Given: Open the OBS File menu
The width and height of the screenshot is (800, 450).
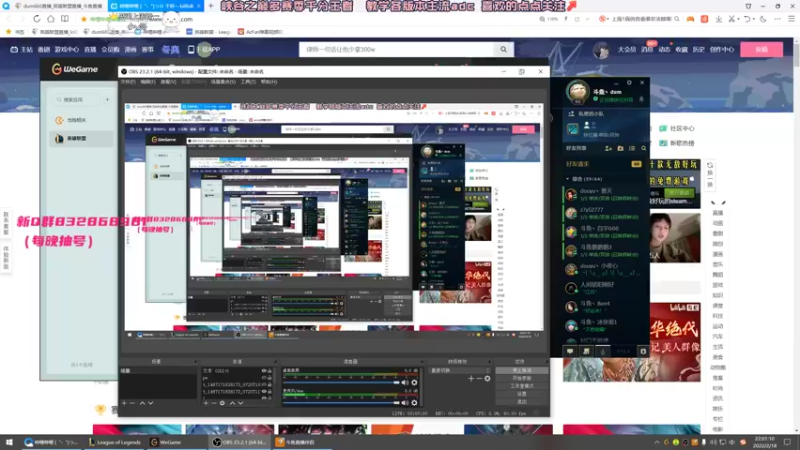Looking at the screenshot, I should pos(128,82).
